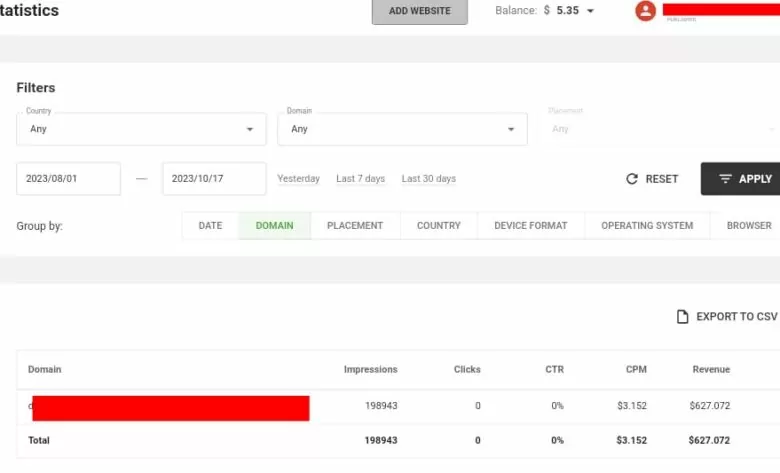Choose Device Format grouping

[x=531, y=226]
